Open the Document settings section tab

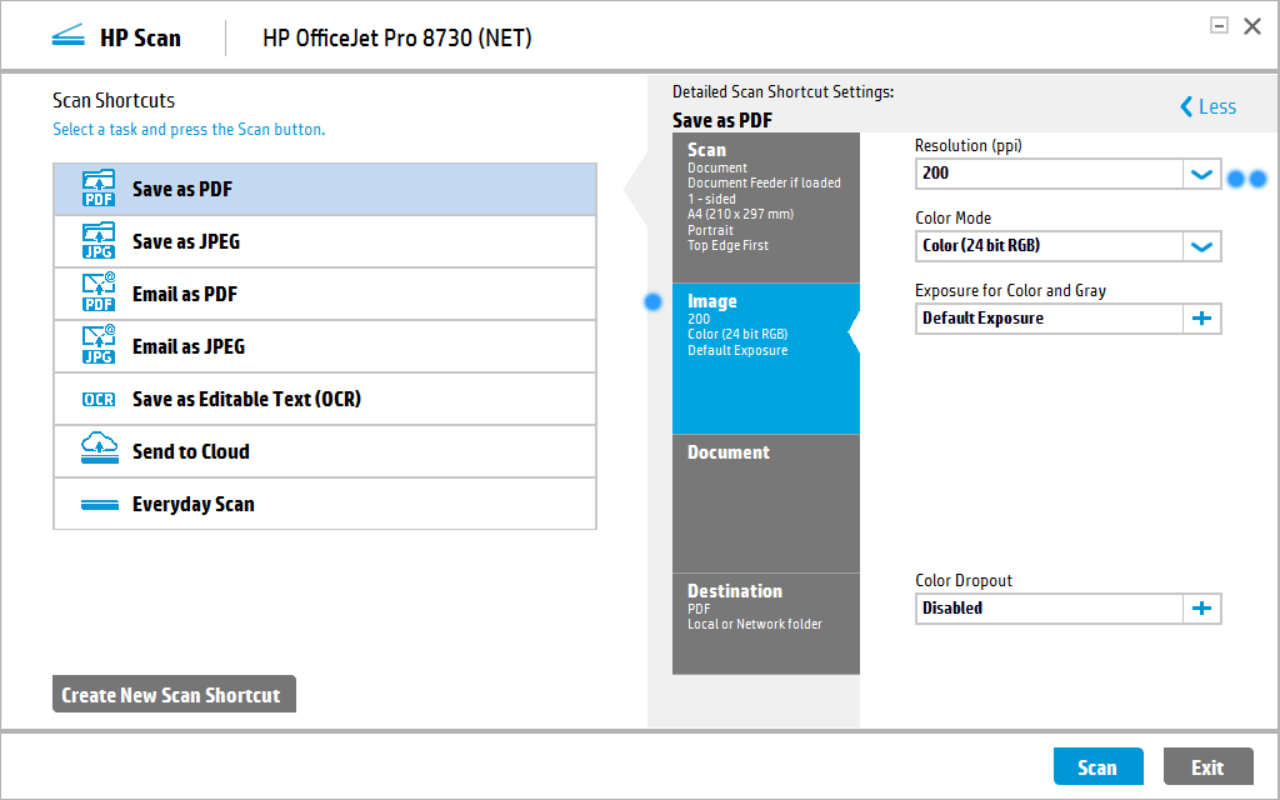[x=766, y=503]
